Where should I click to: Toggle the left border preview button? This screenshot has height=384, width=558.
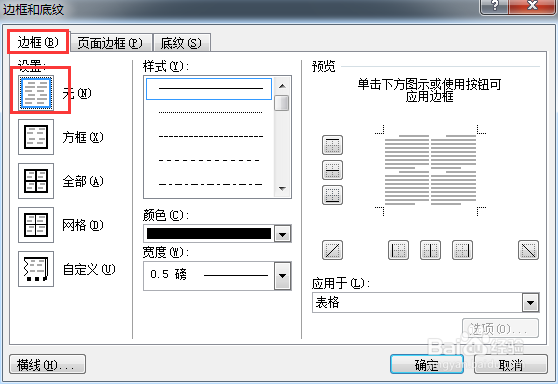(x=398, y=250)
